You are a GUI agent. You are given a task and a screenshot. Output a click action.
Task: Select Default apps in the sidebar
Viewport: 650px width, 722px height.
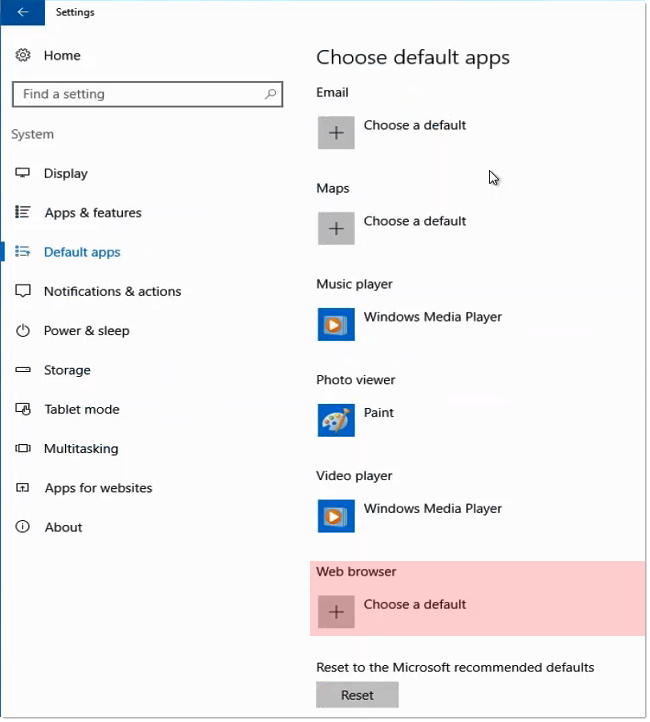point(82,252)
